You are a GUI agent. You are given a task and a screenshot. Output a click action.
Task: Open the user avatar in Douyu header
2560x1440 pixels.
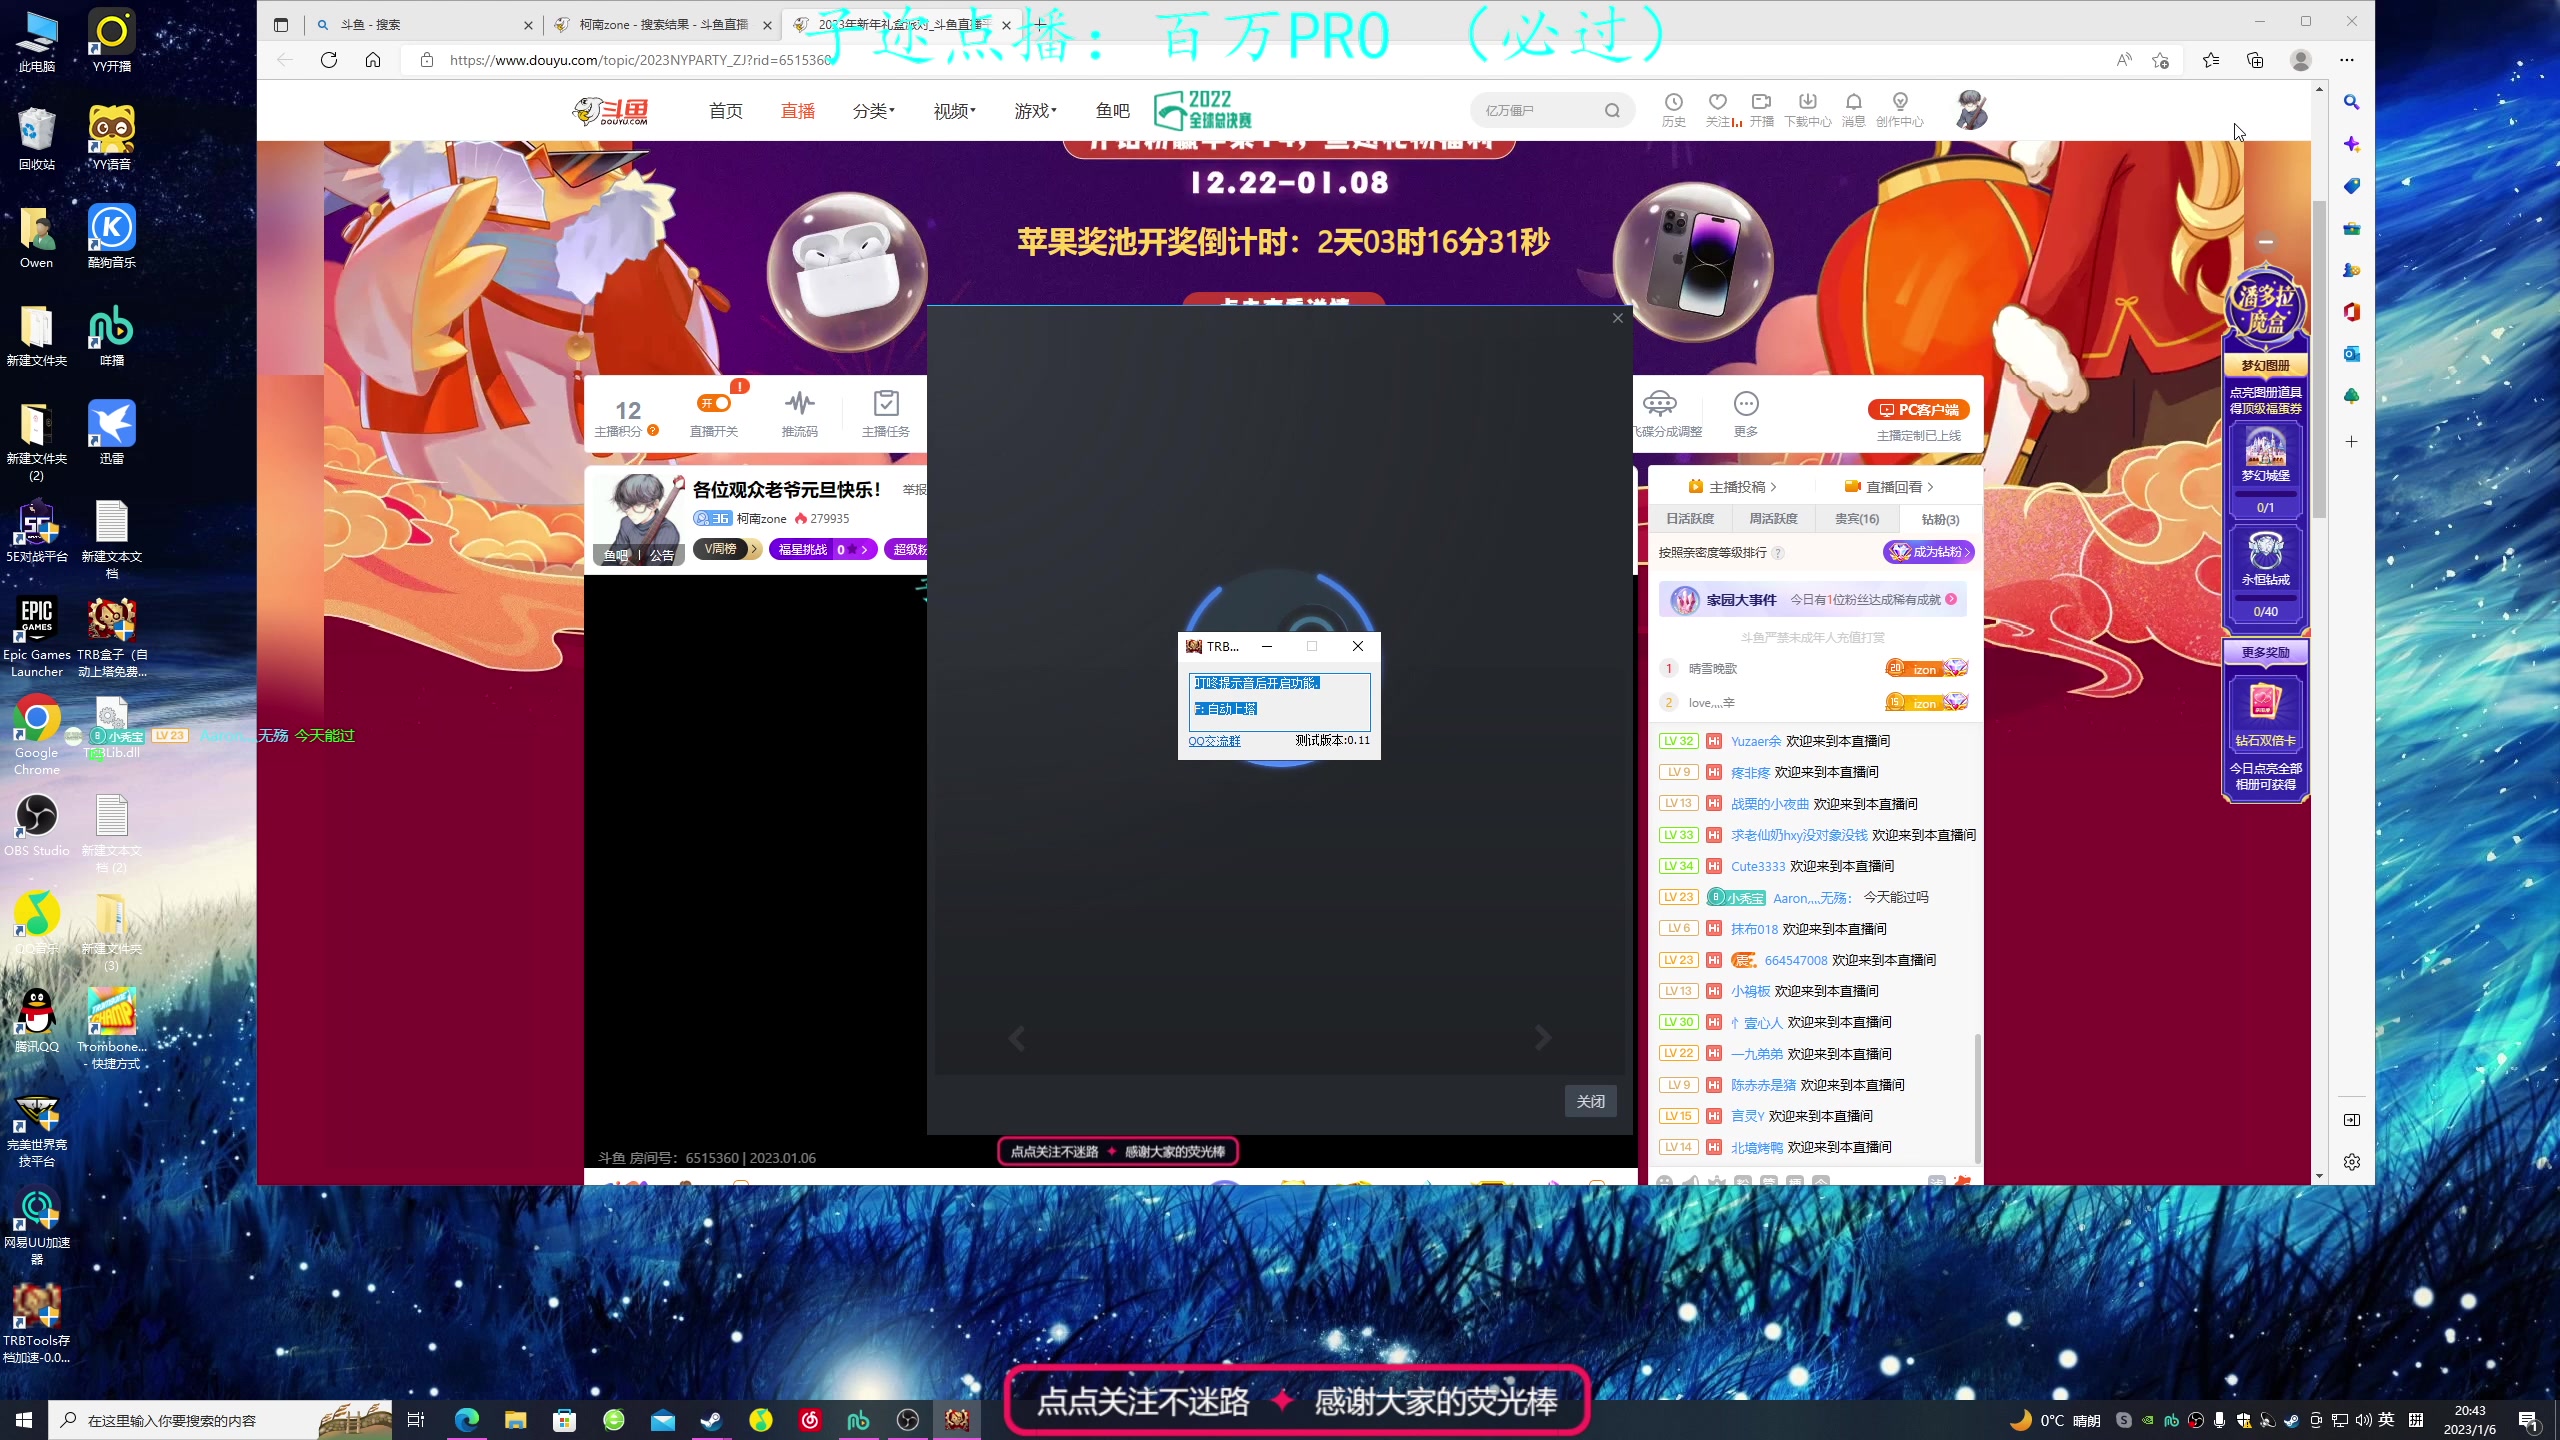tap(1971, 110)
